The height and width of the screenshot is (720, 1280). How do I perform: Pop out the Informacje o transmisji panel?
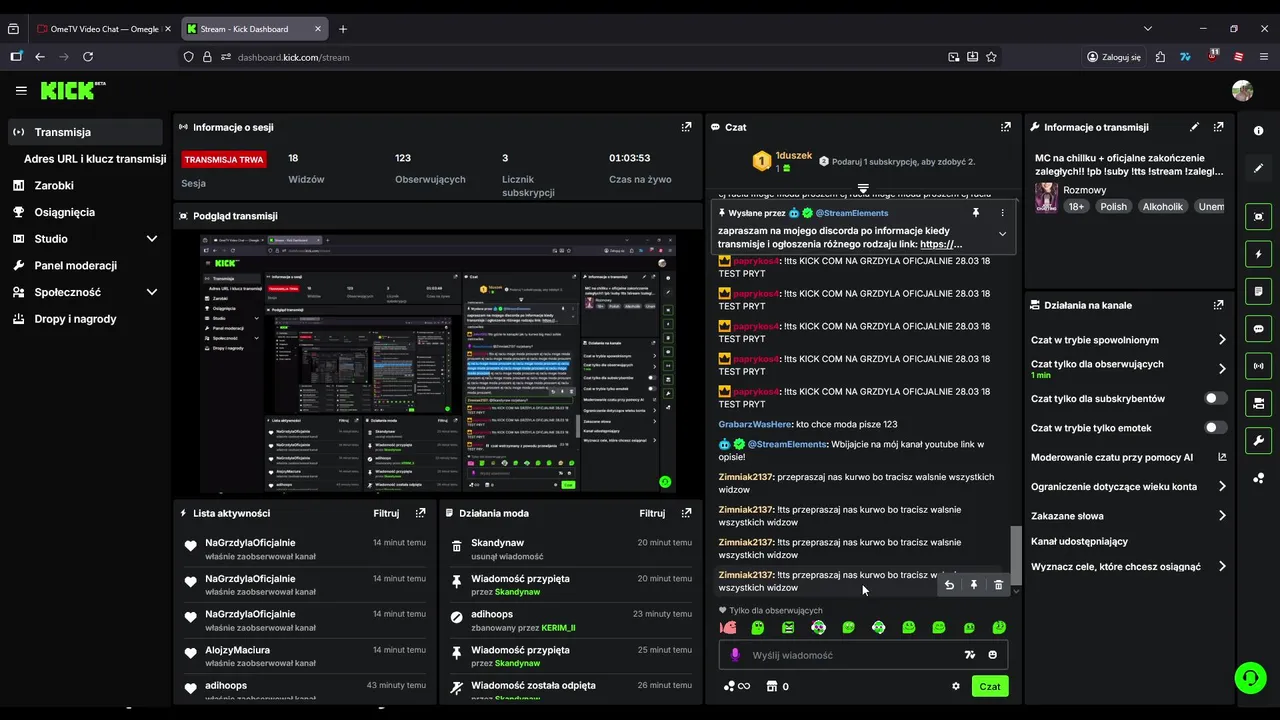pyautogui.click(x=1218, y=127)
